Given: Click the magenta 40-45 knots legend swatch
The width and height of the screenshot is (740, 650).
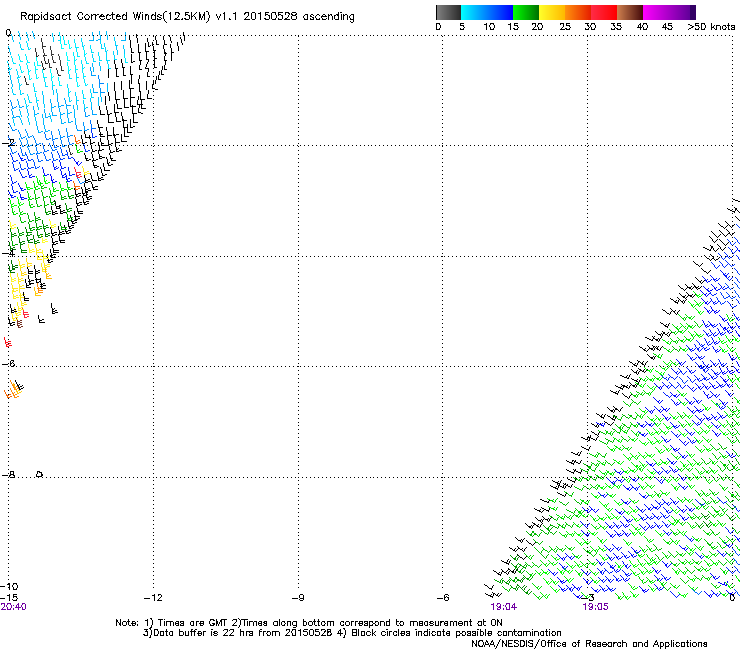Looking at the screenshot, I should point(656,12).
